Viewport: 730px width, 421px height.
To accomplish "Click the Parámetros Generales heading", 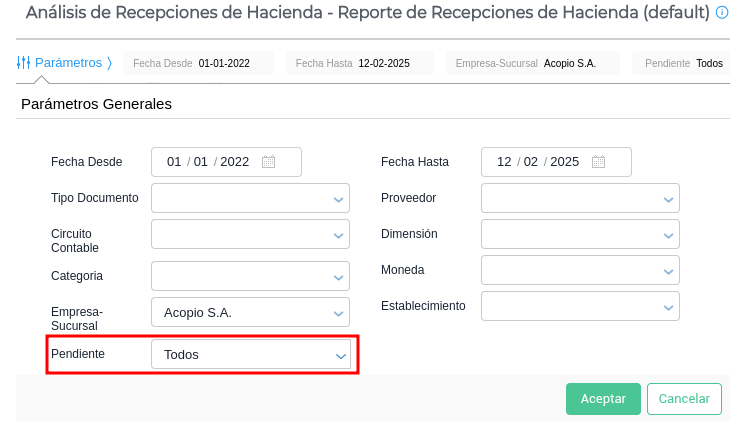I will tap(96, 104).
